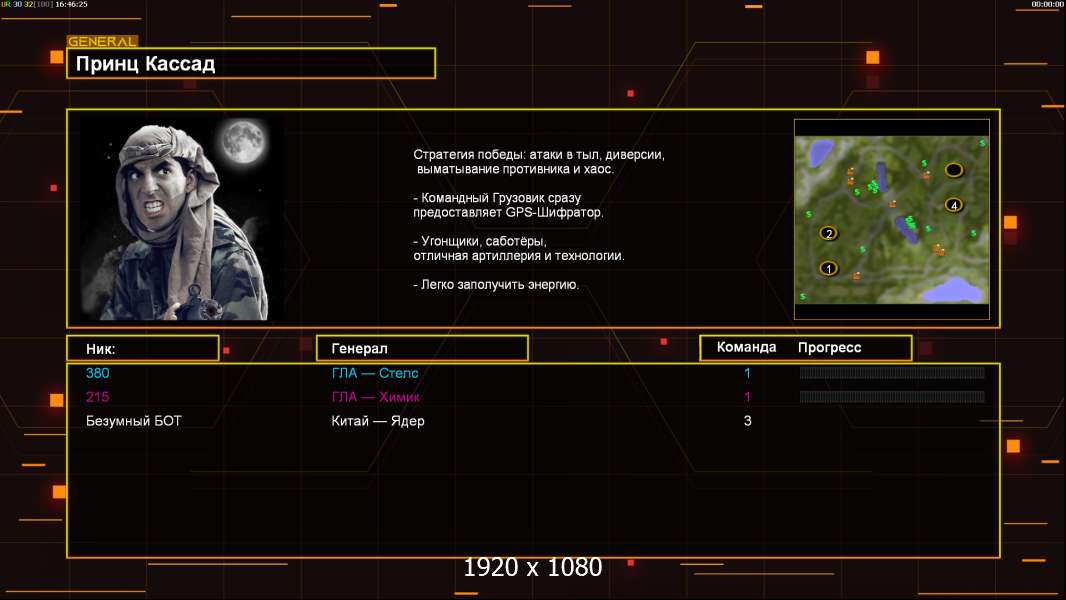Click the large purple lake at the minimap's bottom
The image size is (1066, 600).
(953, 290)
